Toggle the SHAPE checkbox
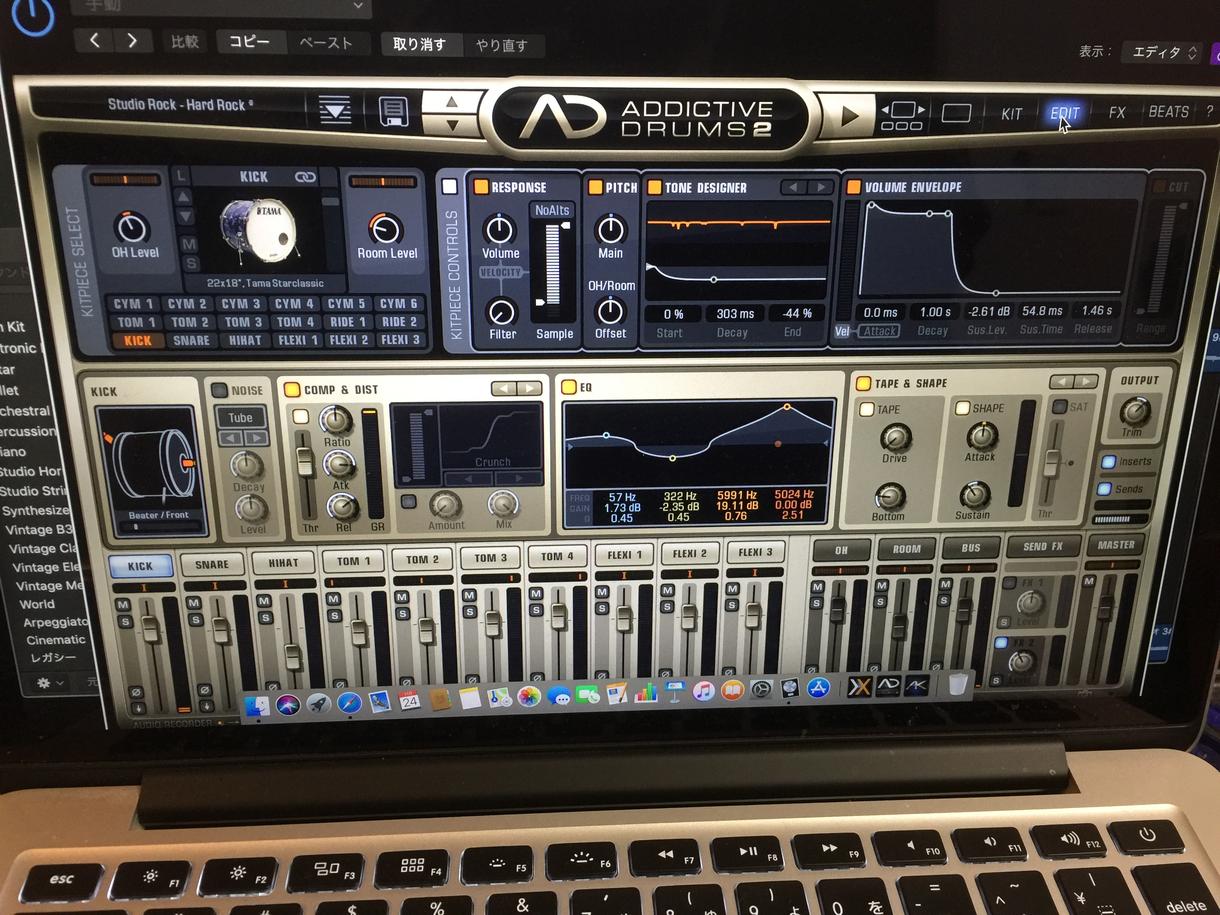 (963, 408)
